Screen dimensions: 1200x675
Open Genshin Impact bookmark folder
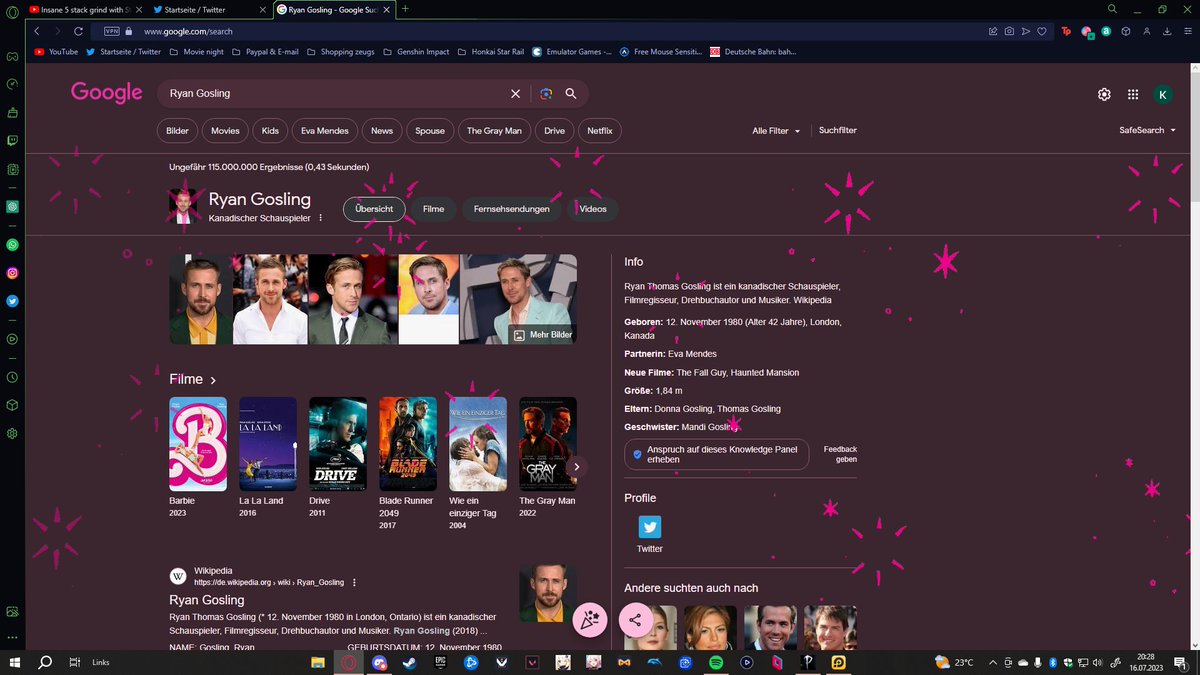418,51
